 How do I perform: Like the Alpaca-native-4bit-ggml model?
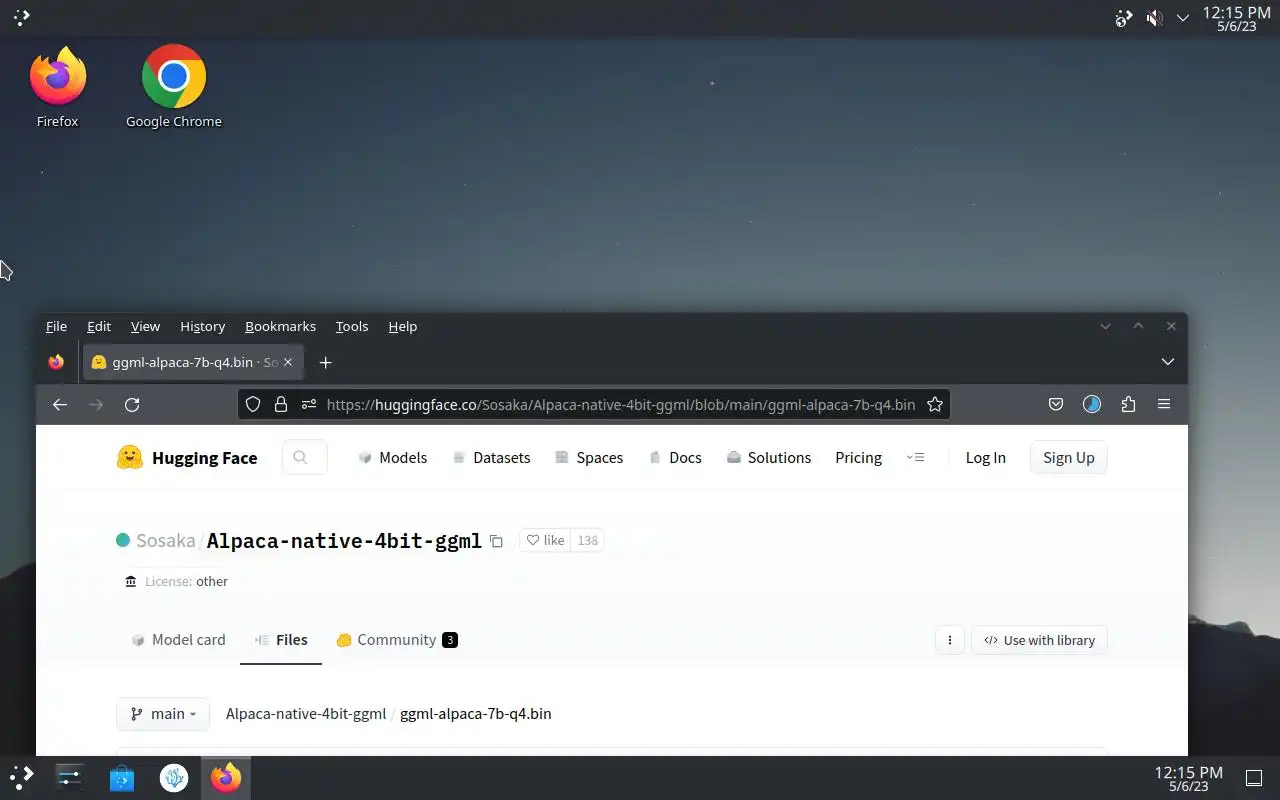tap(546, 540)
